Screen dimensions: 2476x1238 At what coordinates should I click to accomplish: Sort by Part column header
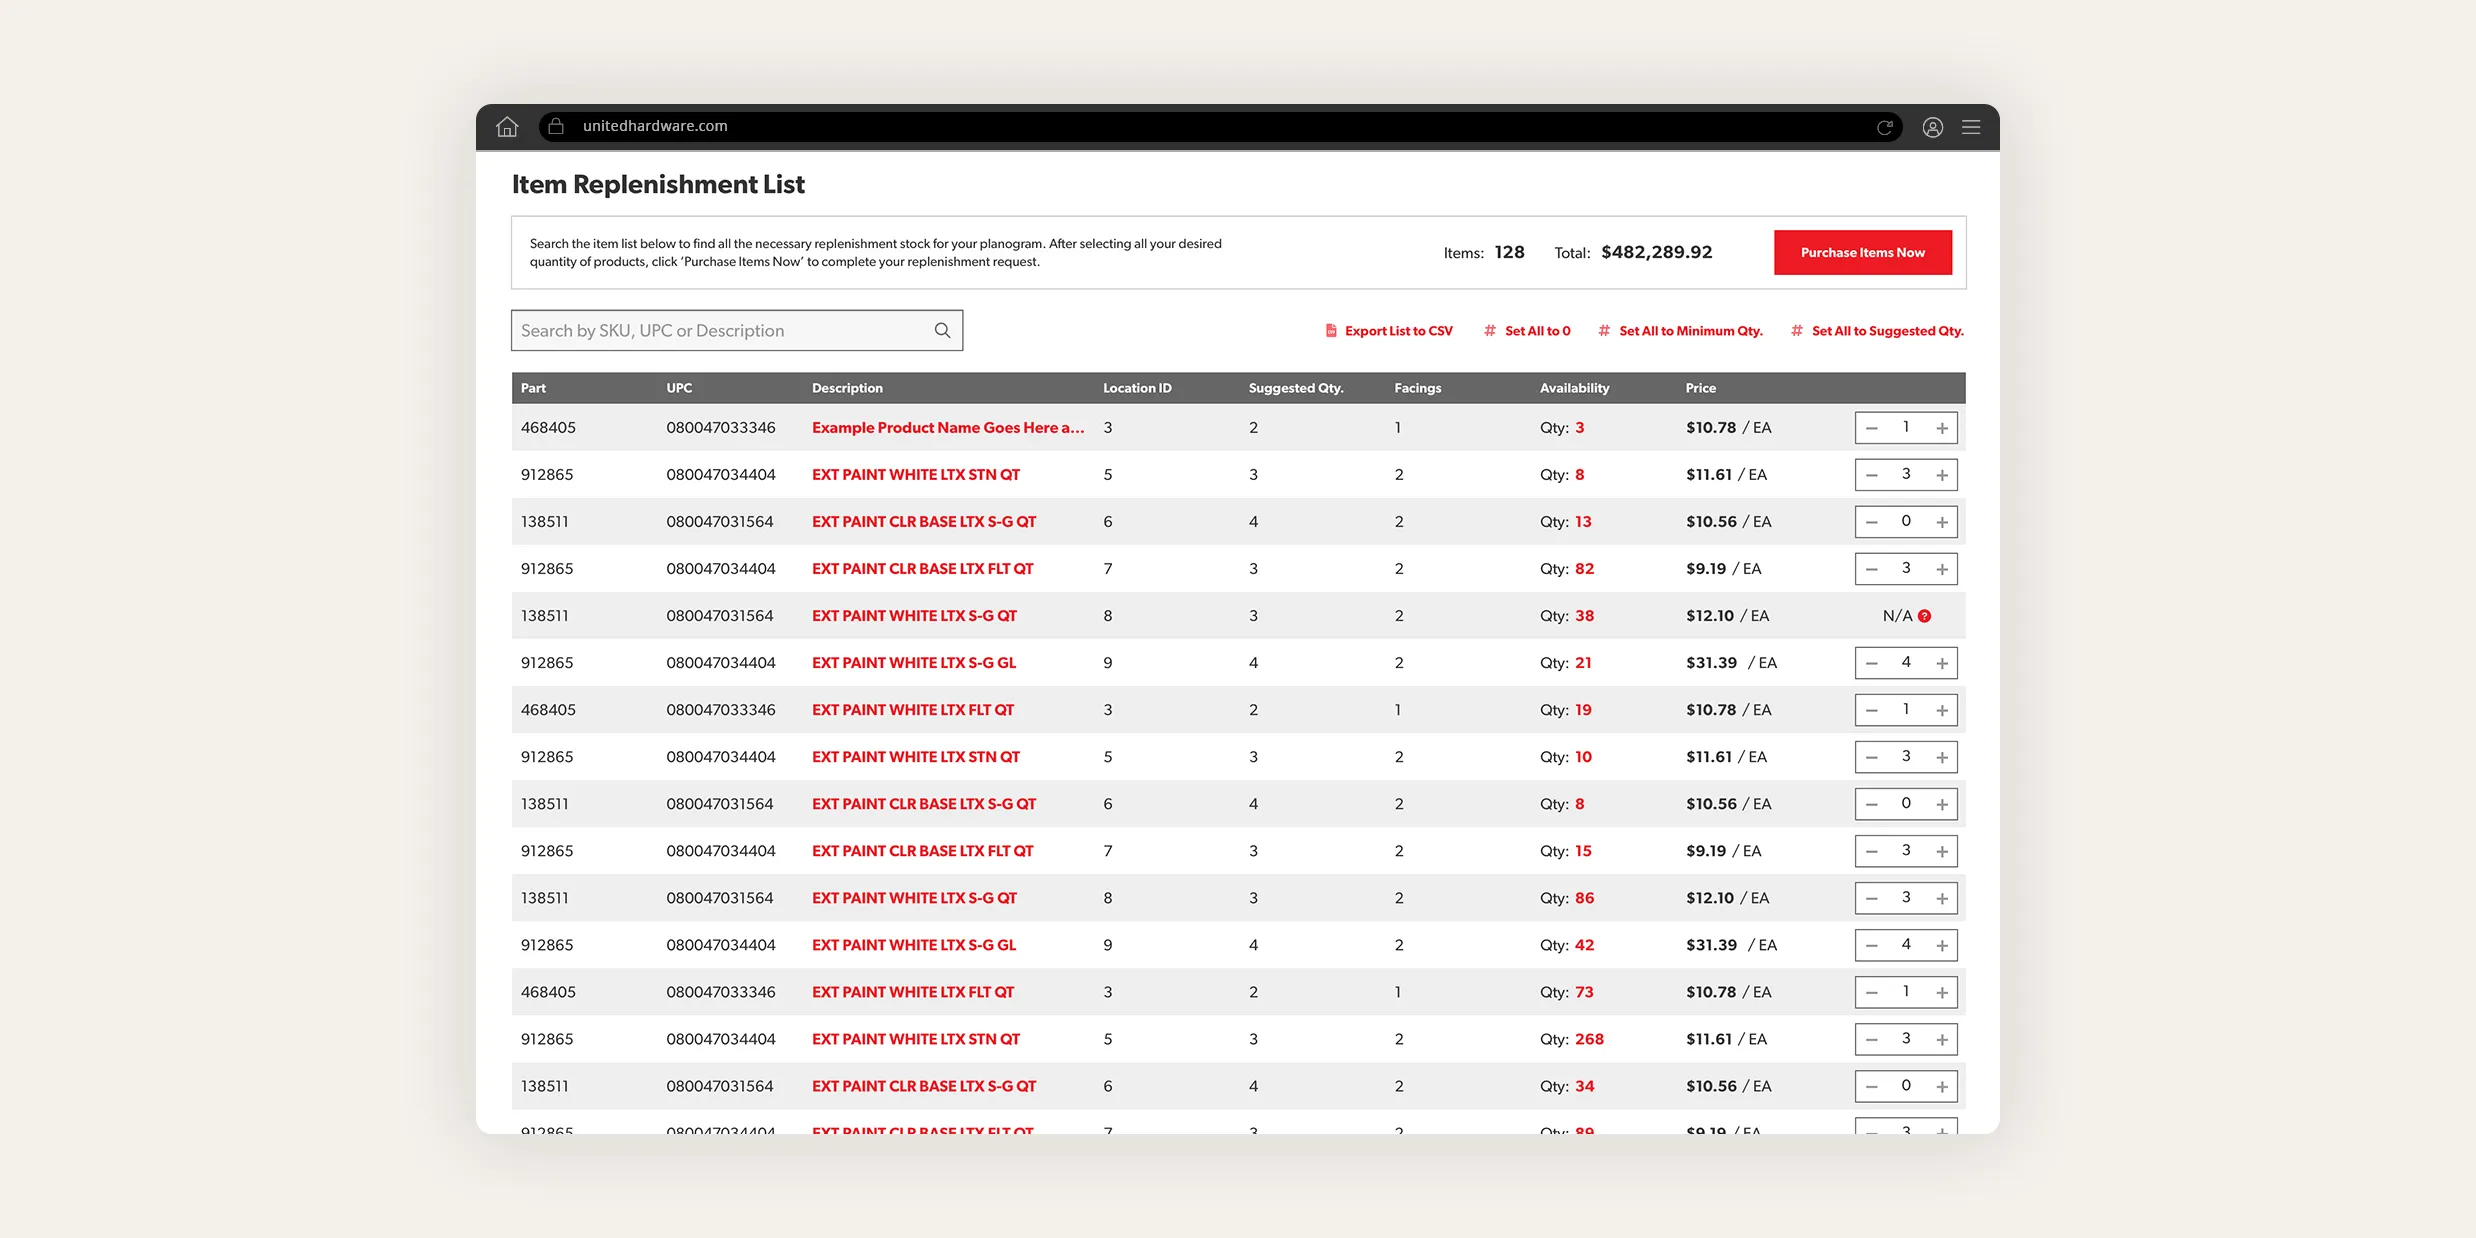click(x=533, y=388)
